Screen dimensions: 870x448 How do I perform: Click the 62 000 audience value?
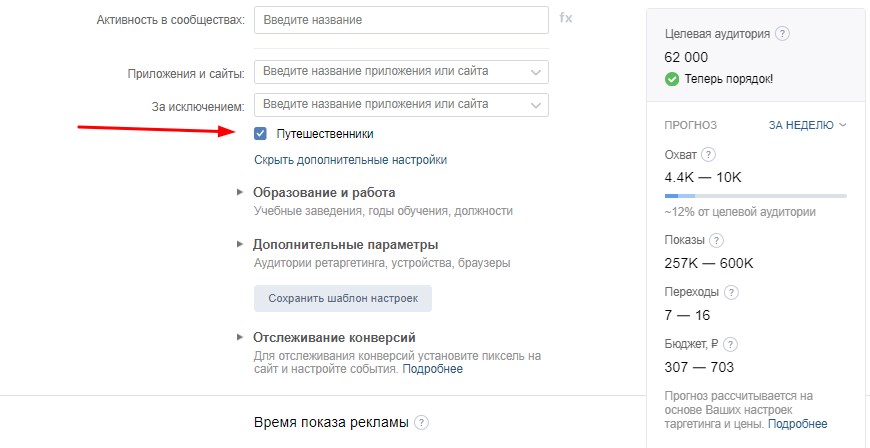coord(686,57)
